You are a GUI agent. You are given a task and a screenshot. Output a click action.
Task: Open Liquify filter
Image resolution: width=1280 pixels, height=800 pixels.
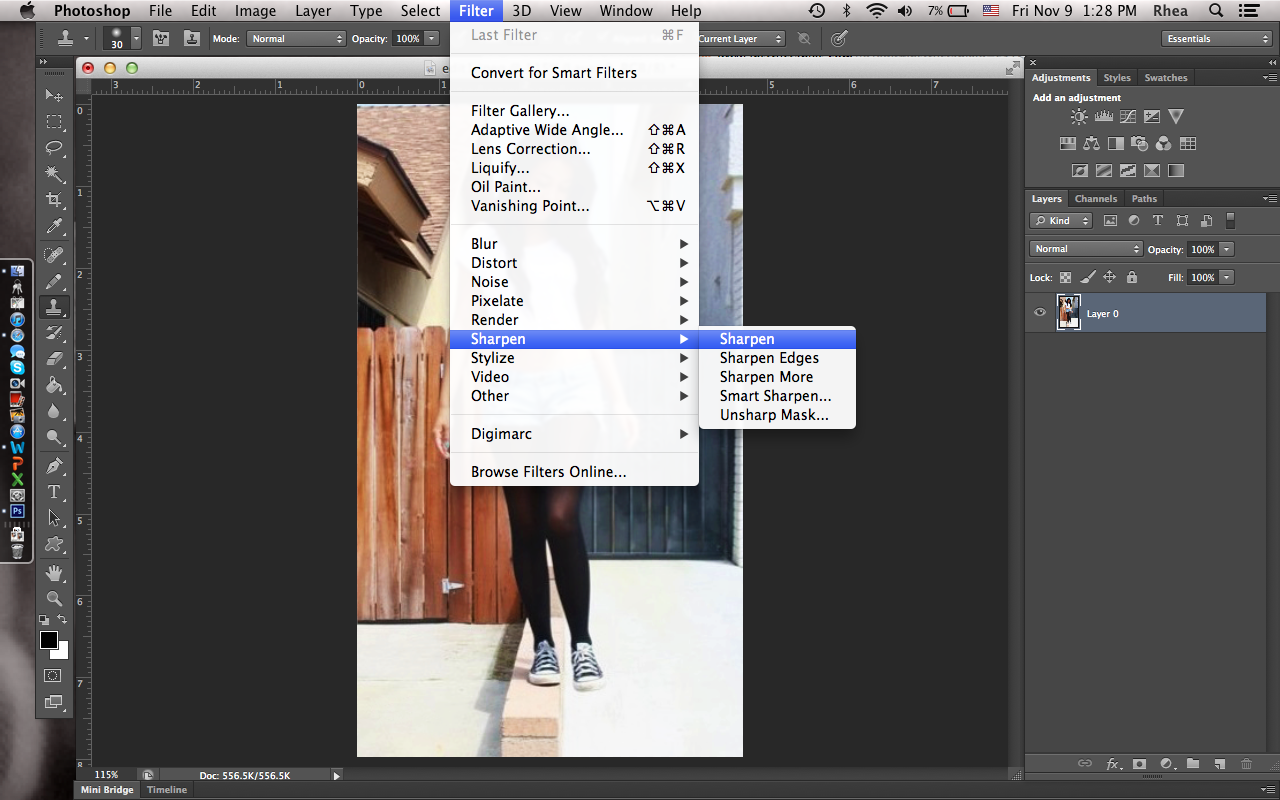click(574, 168)
